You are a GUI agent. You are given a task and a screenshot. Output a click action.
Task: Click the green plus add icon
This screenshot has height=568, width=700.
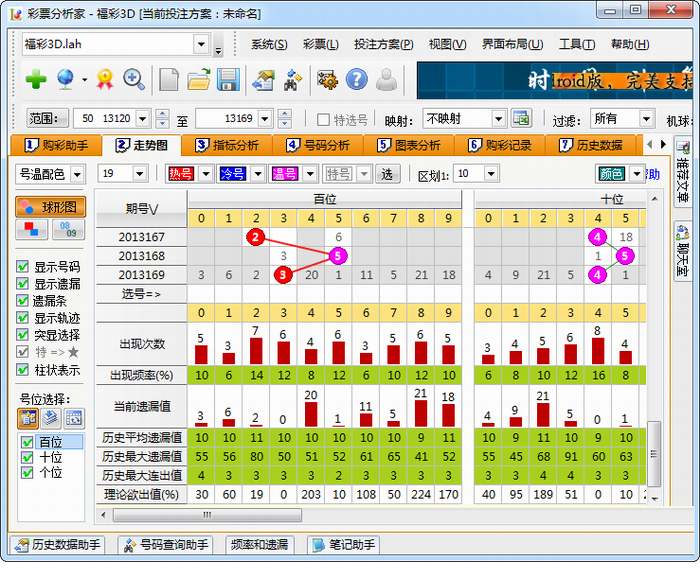click(36, 79)
